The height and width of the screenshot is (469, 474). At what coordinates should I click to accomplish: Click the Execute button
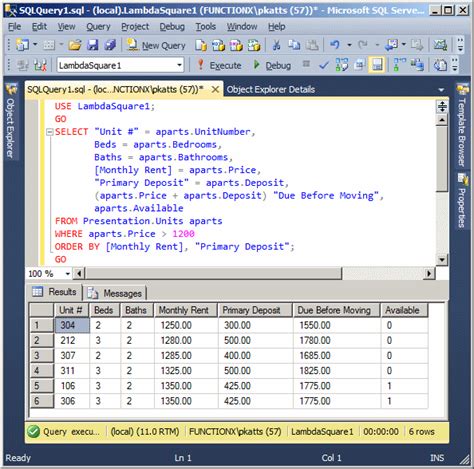point(219,65)
